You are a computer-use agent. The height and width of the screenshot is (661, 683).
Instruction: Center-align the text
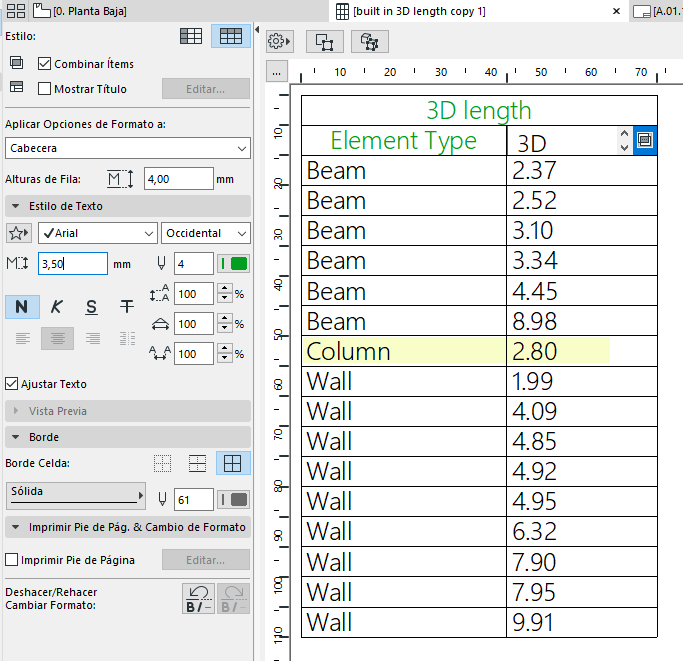tap(57, 339)
